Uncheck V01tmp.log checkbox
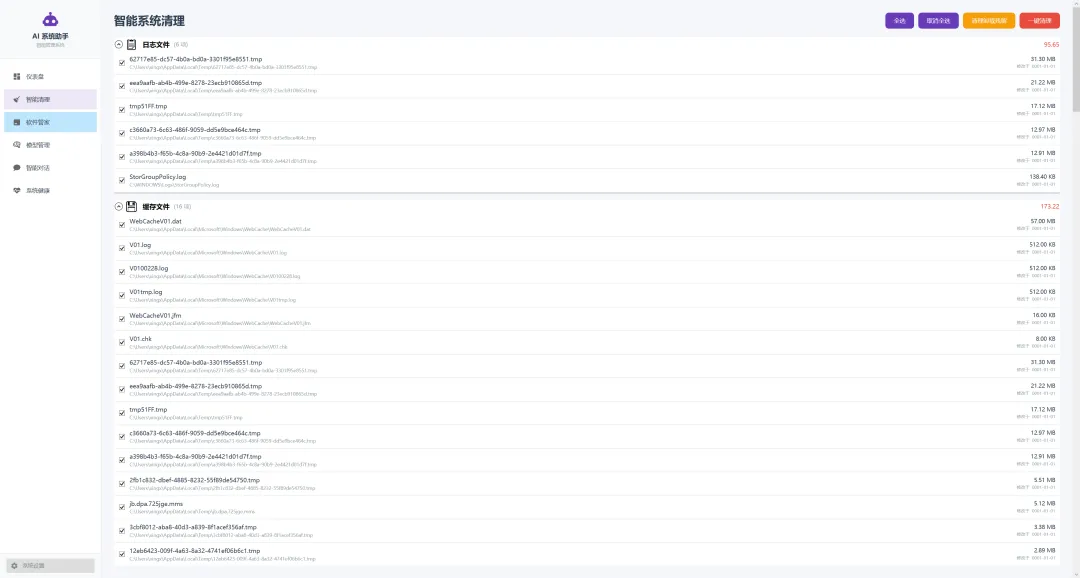 click(x=122, y=295)
